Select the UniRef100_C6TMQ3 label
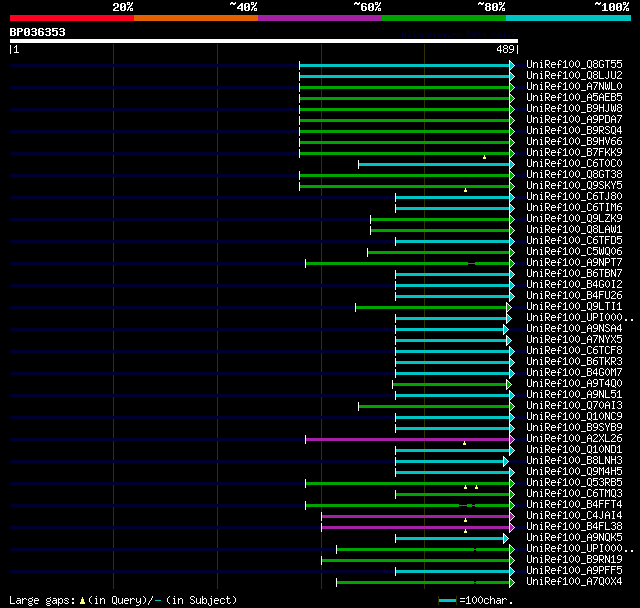640x608 pixels. click(x=574, y=494)
